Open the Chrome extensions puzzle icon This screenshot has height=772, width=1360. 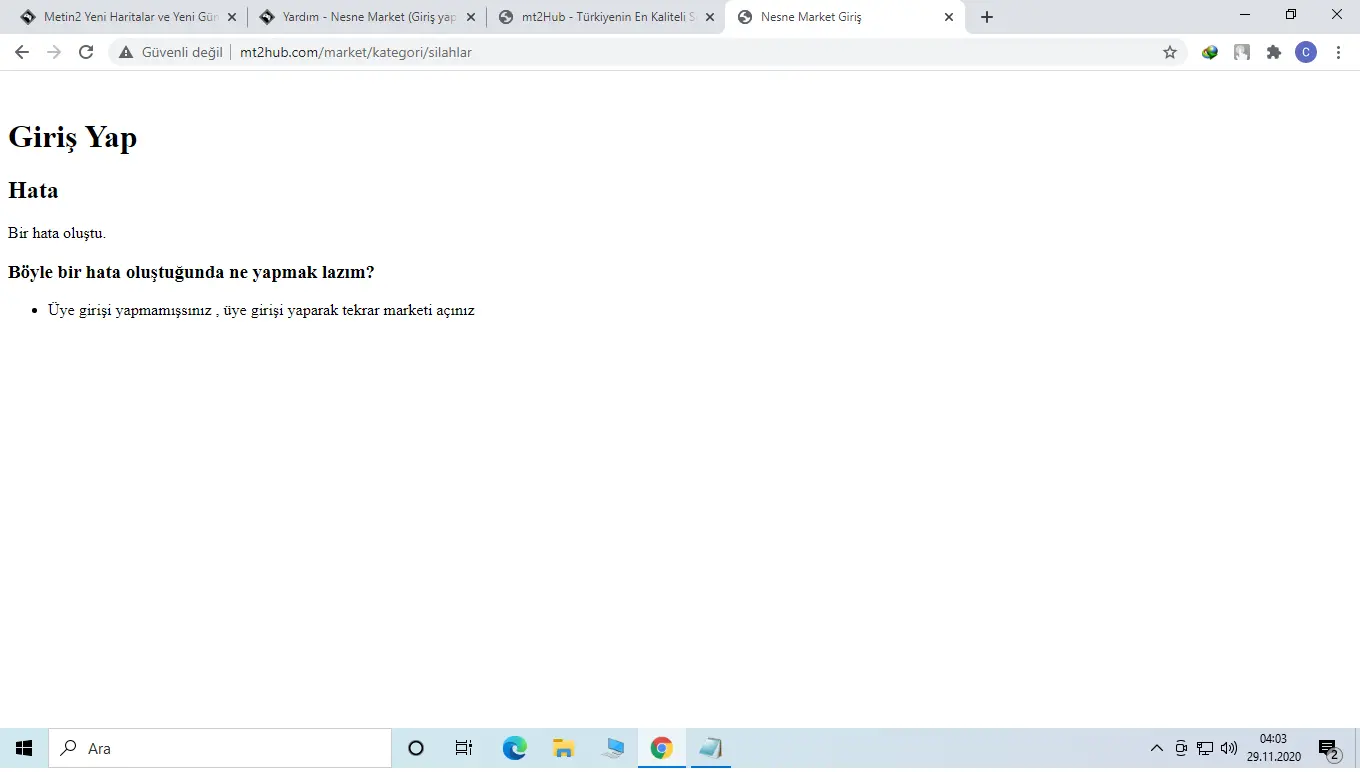(x=1273, y=52)
